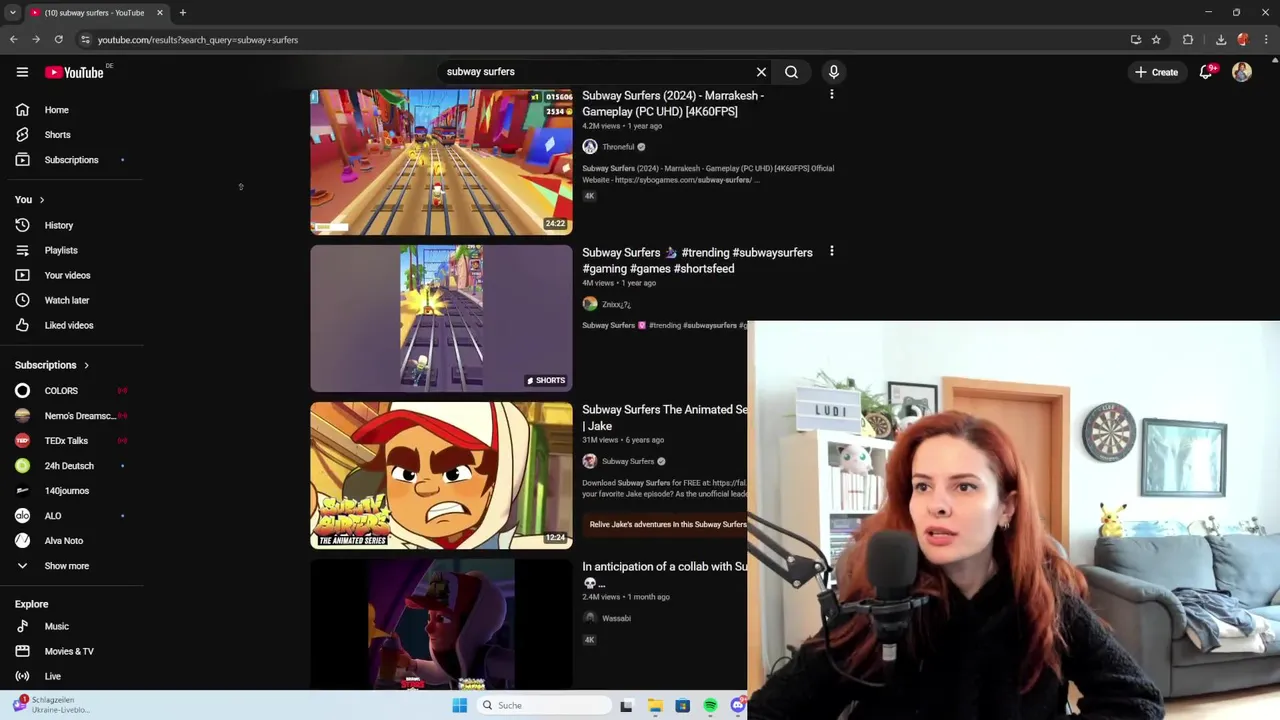
Task: Open Subscriptions in the sidebar
Action: [x=72, y=160]
